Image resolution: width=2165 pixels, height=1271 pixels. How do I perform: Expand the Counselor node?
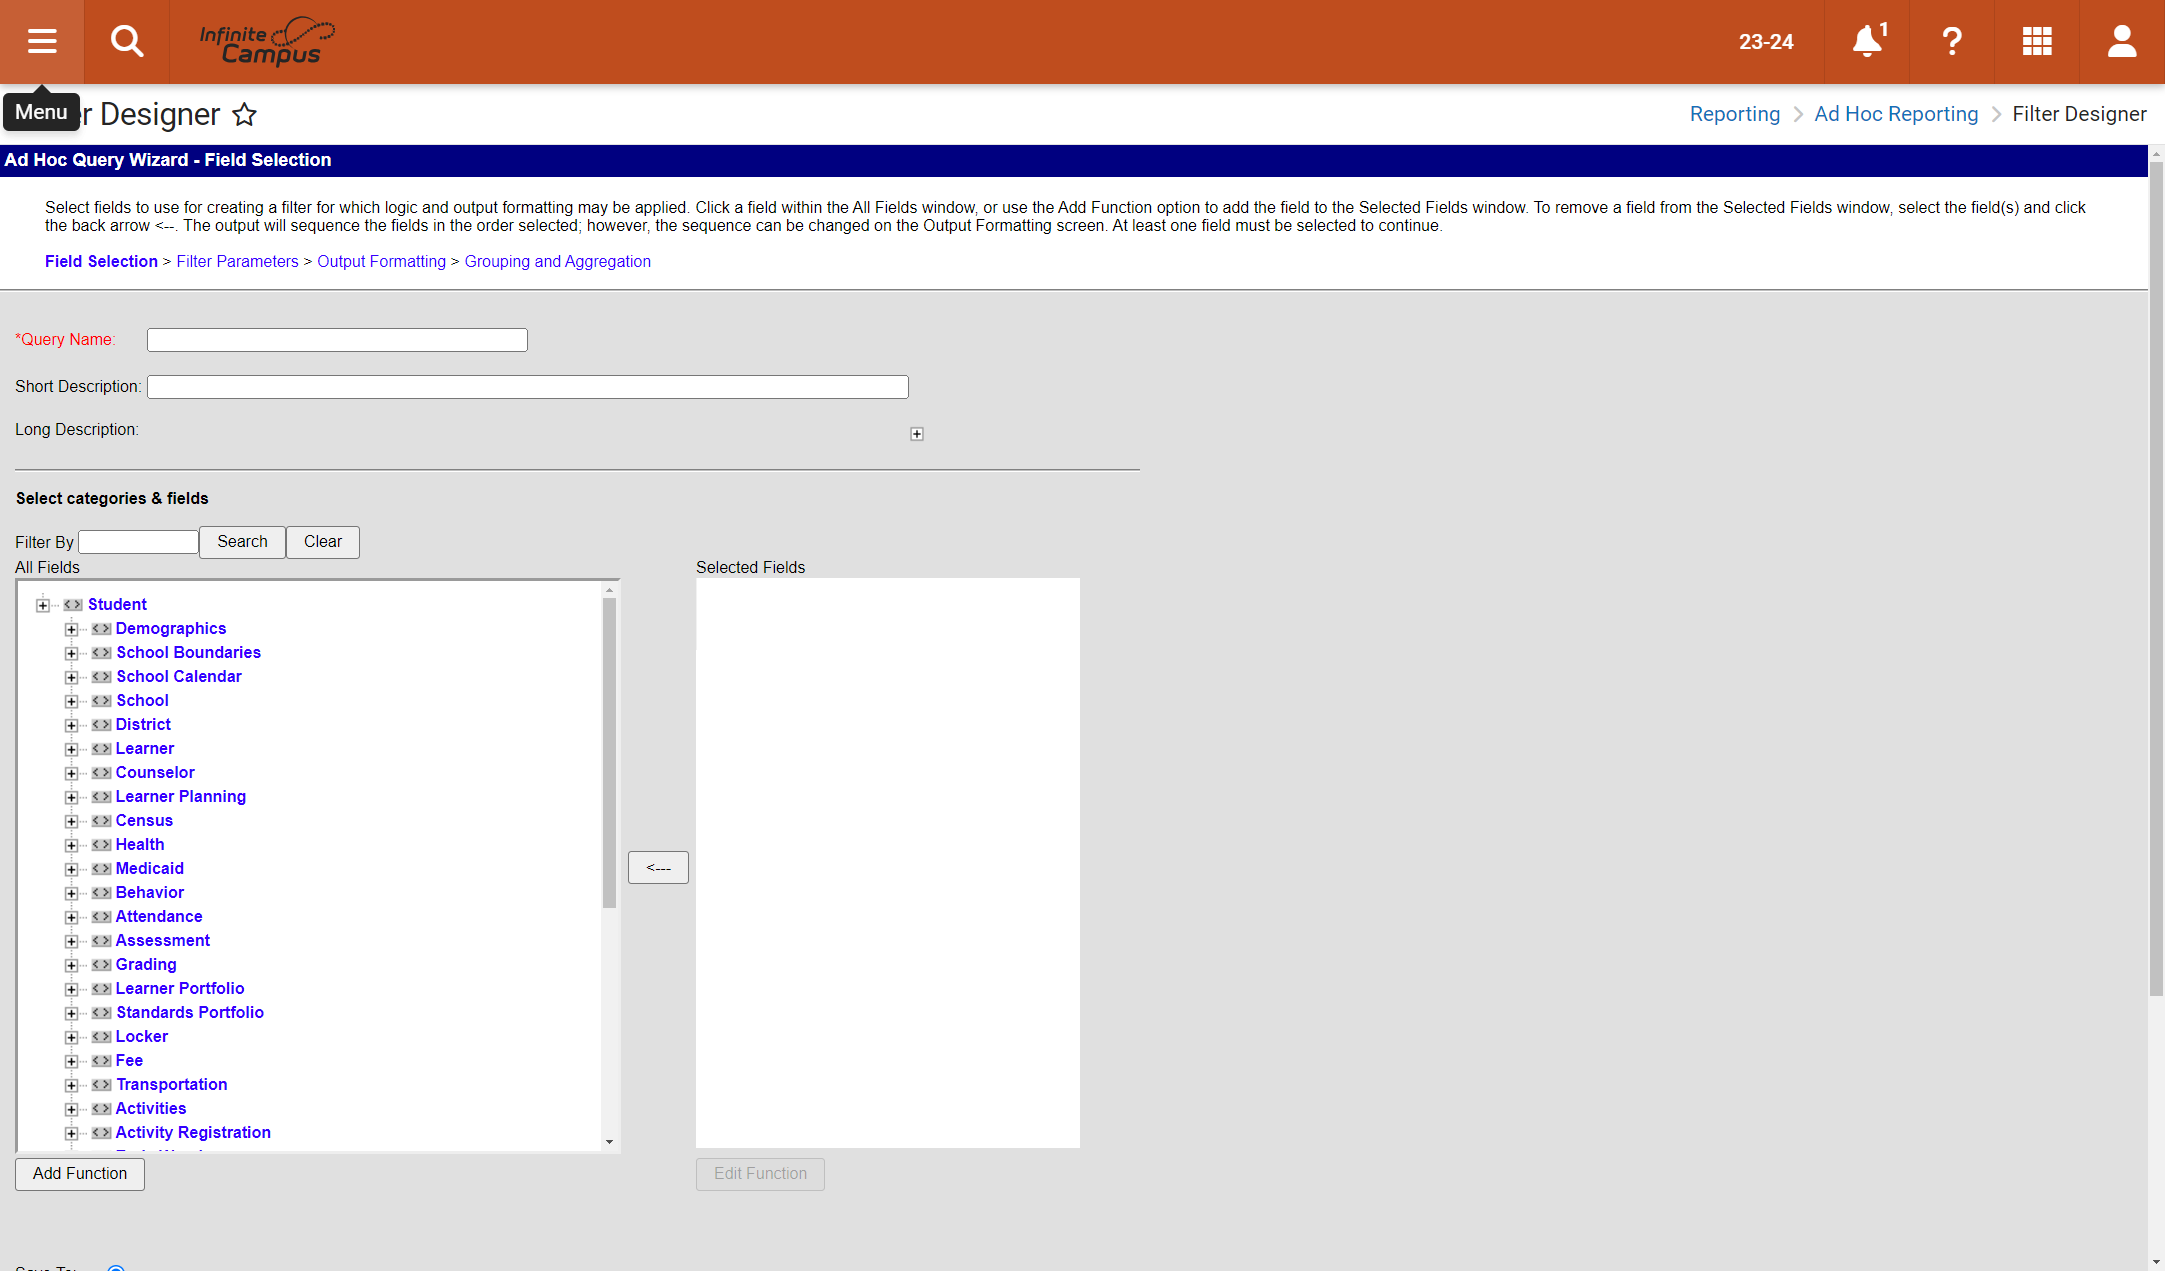pyautogui.click(x=71, y=773)
